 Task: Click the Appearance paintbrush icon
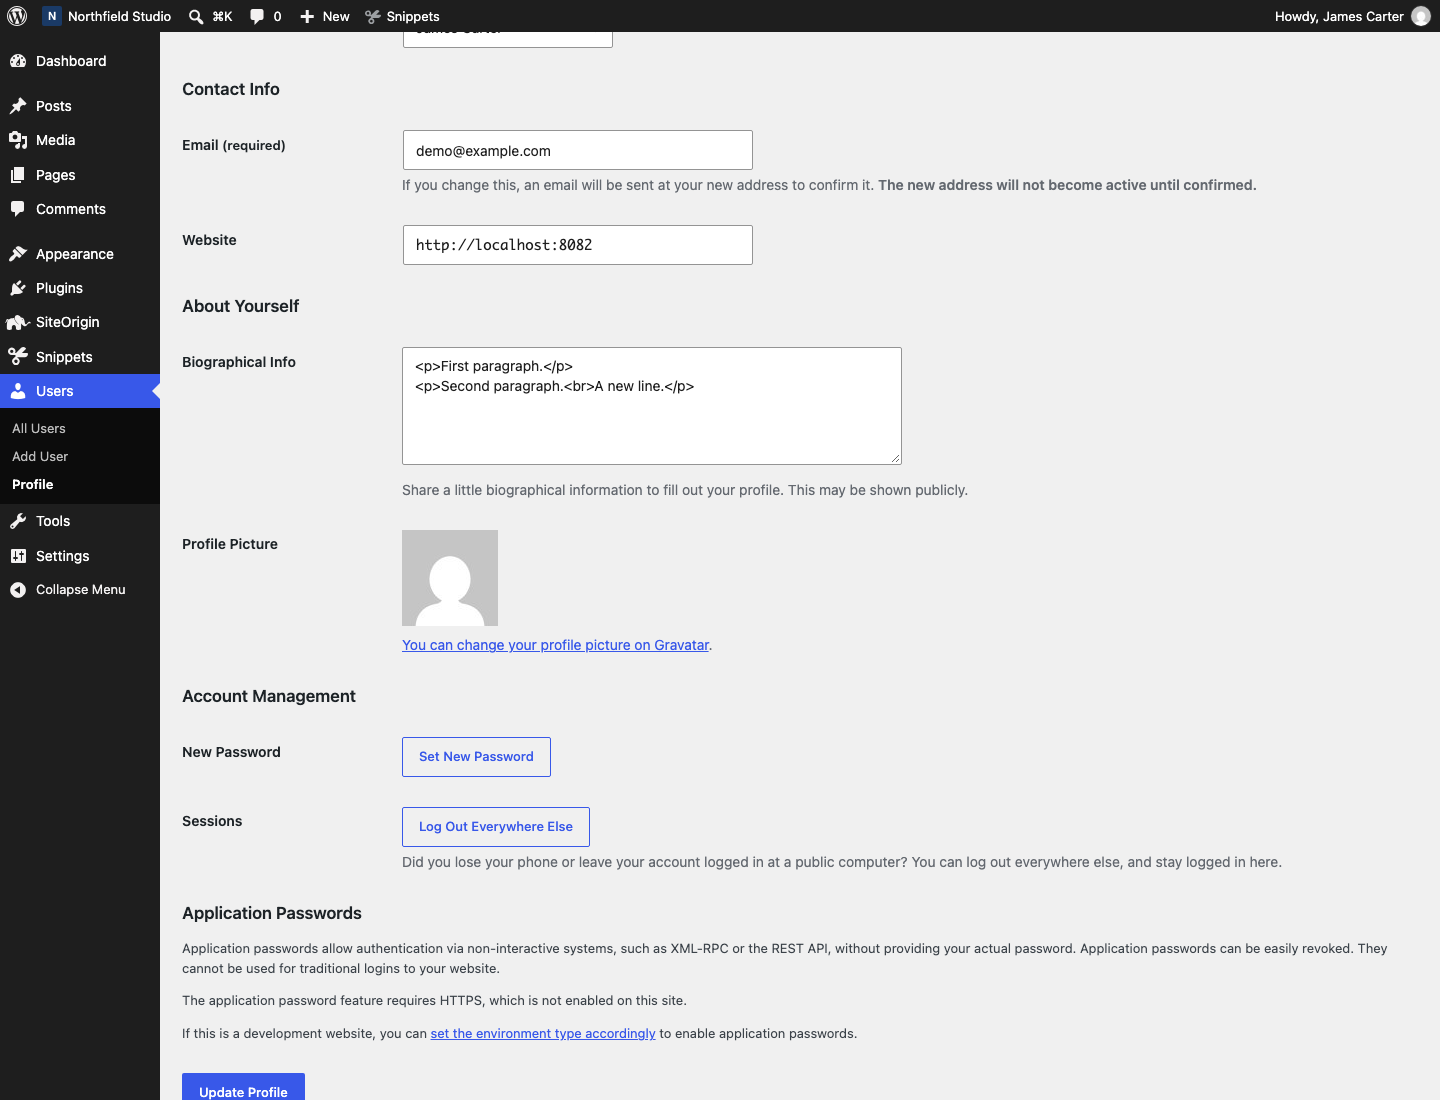18,254
